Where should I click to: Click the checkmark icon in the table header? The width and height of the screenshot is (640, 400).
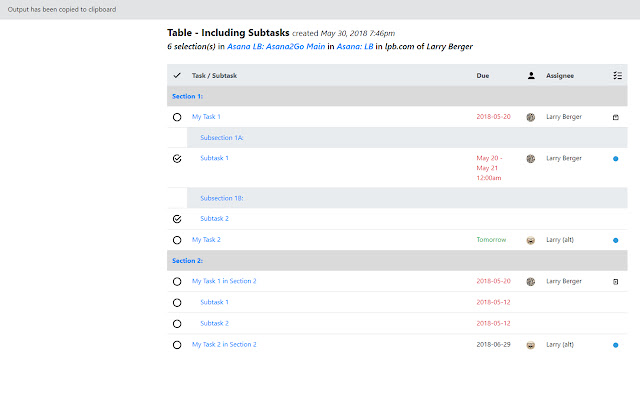point(177,75)
